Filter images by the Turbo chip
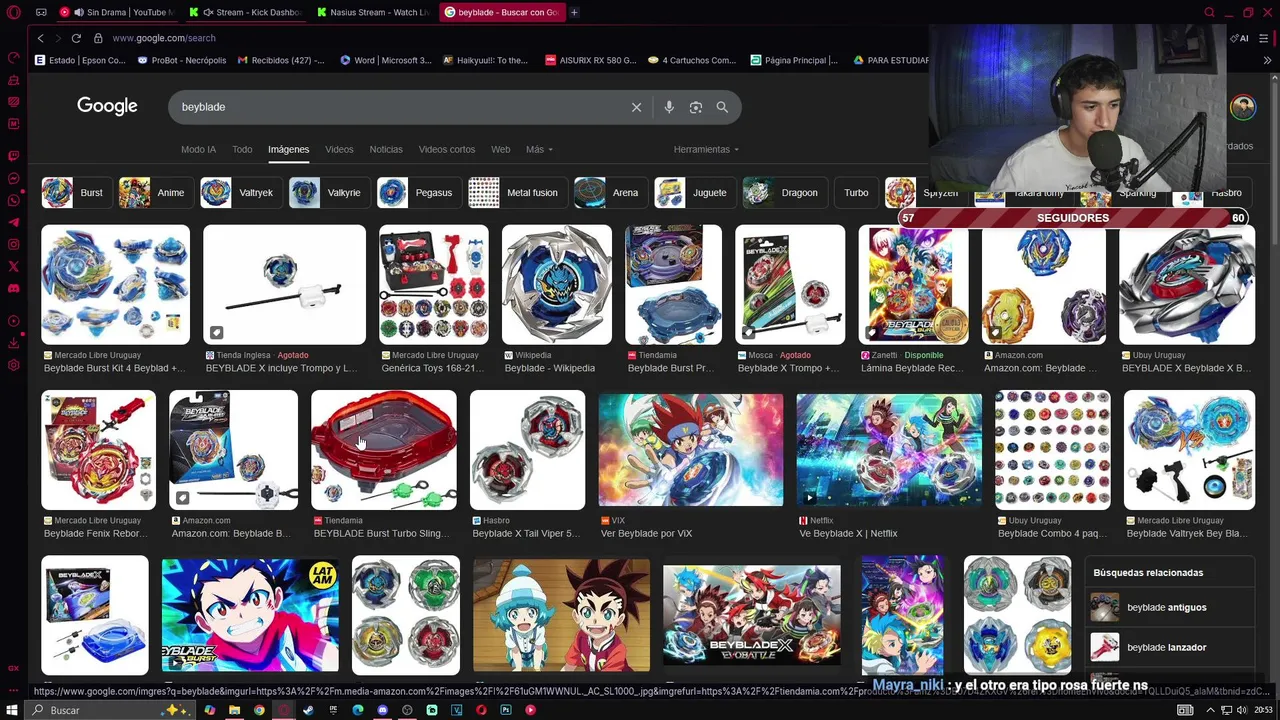This screenshot has width=1280, height=720. click(856, 193)
